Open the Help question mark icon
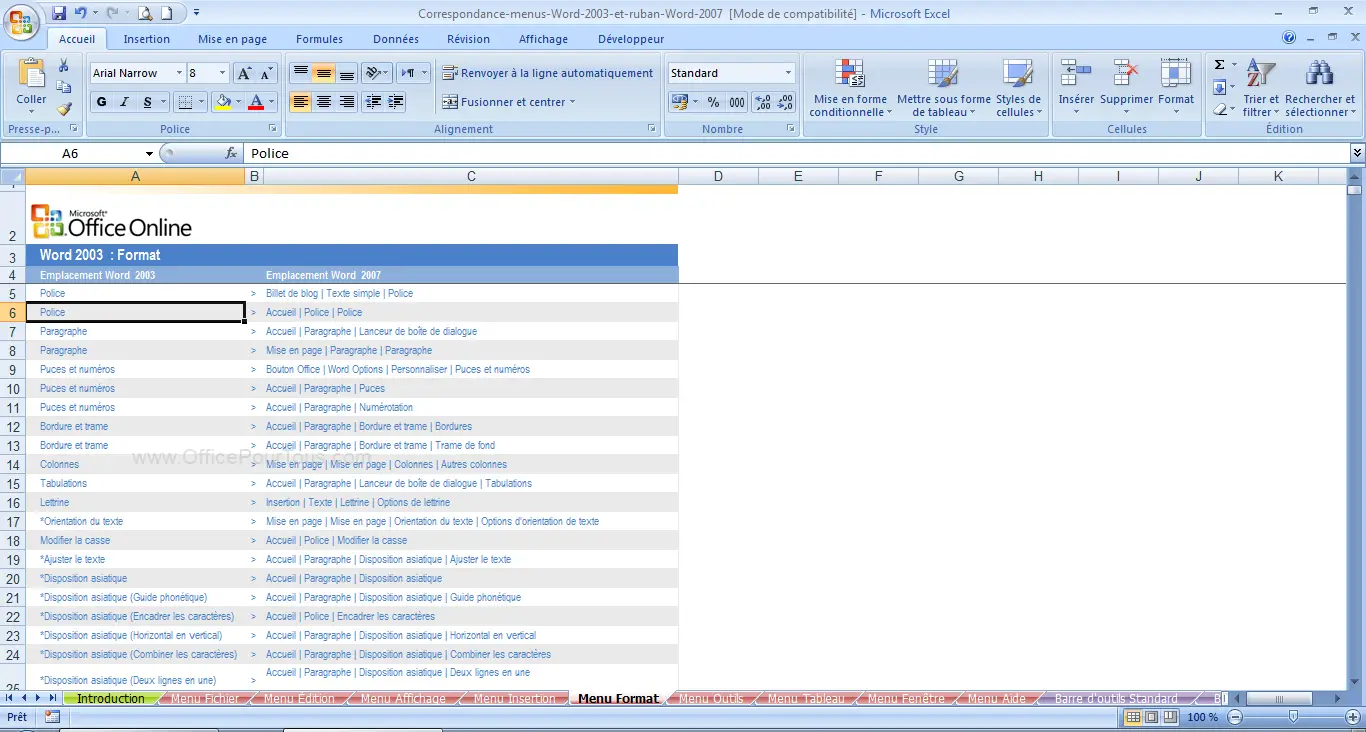The width and height of the screenshot is (1366, 732). pyautogui.click(x=1289, y=38)
